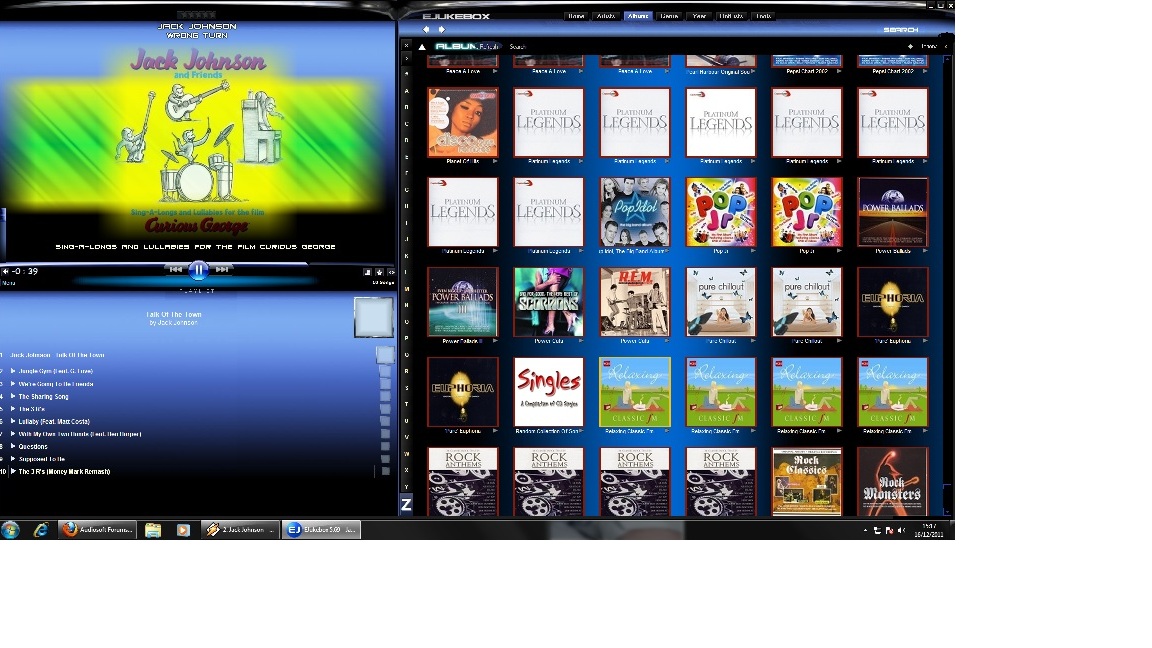Skip to the previous track
This screenshot has height=648, width=1152.
176,270
